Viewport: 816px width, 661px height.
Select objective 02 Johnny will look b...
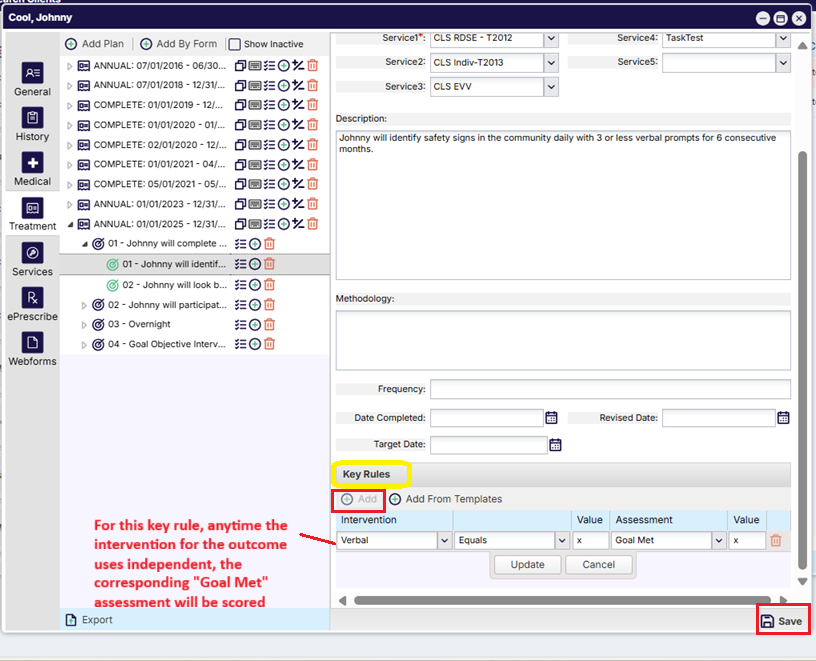pos(175,285)
